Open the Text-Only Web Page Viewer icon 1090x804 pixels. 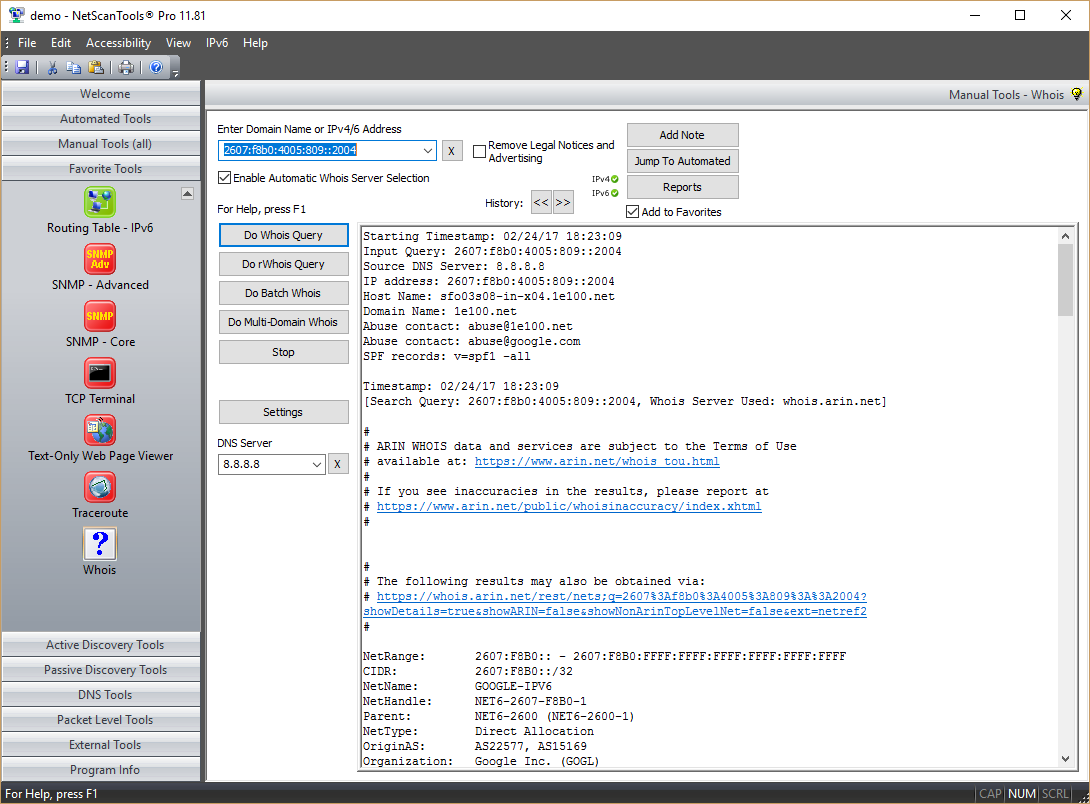point(100,430)
